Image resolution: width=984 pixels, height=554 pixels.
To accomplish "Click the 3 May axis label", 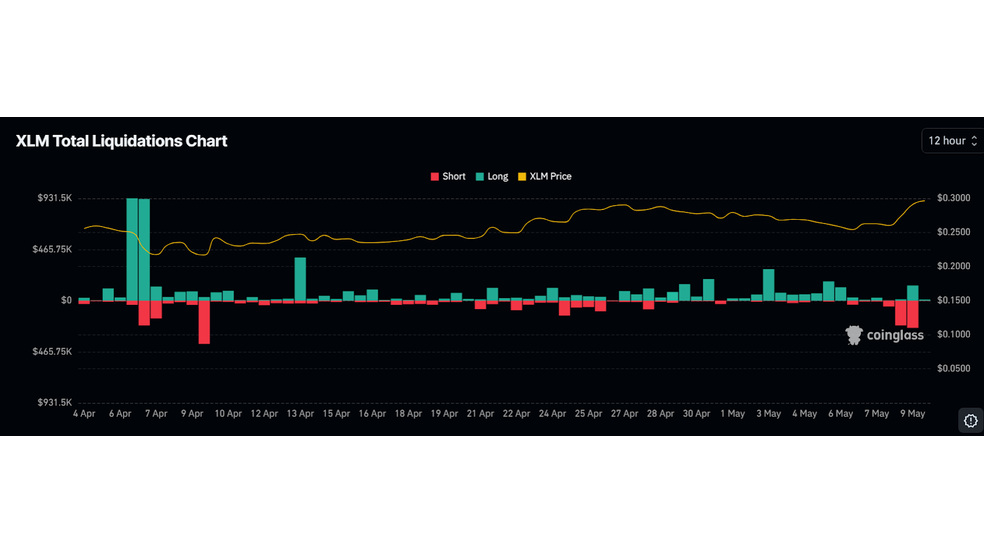I will tap(769, 413).
